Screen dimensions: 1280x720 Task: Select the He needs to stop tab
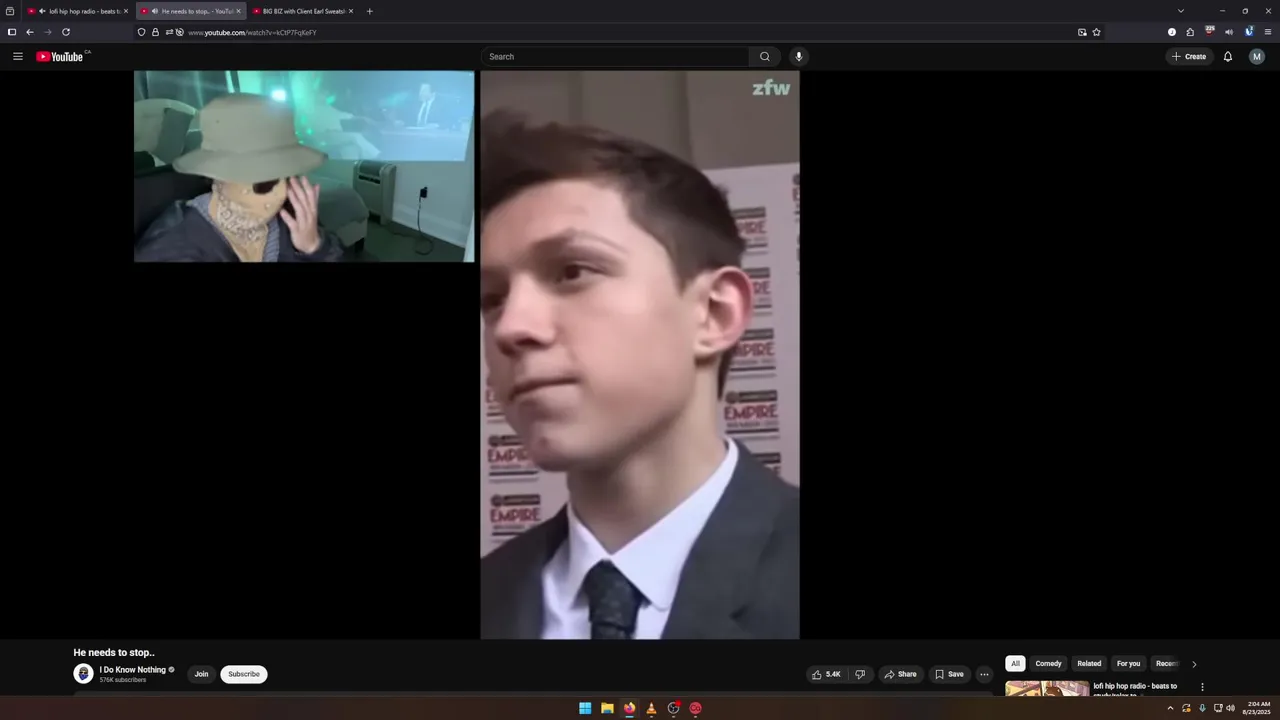click(x=191, y=11)
